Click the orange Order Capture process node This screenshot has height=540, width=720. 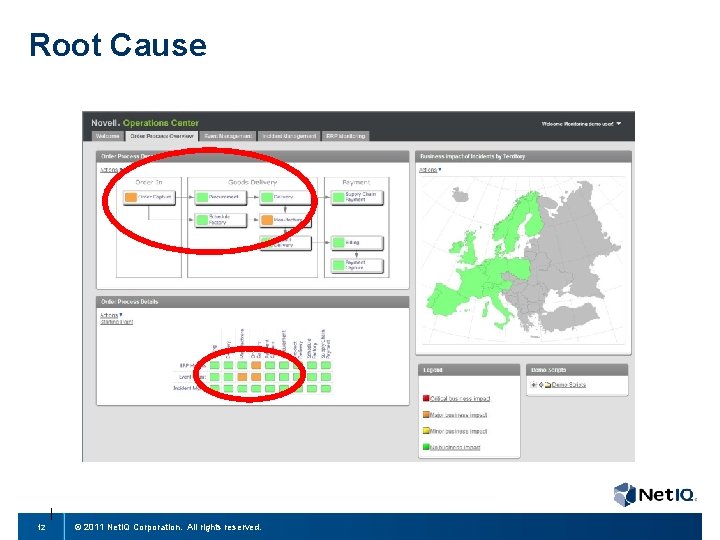[149, 197]
